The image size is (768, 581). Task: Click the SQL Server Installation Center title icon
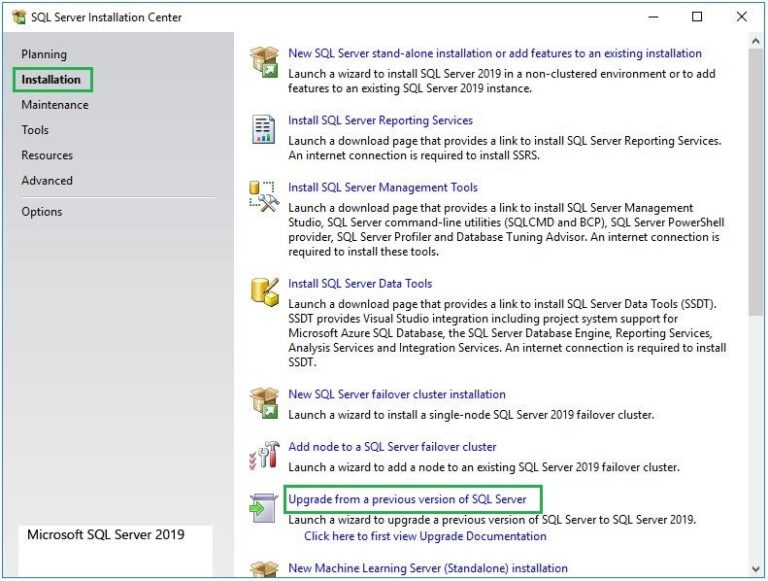(19, 17)
